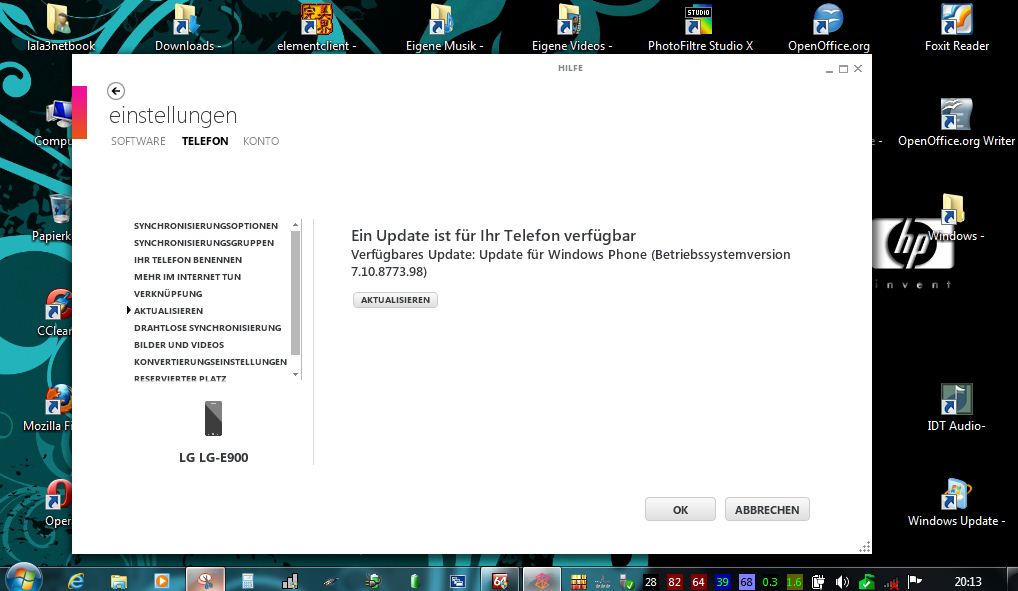Viewport: 1018px width, 591px height.
Task: Click the settings list scroll-up arrow
Action: point(295,225)
